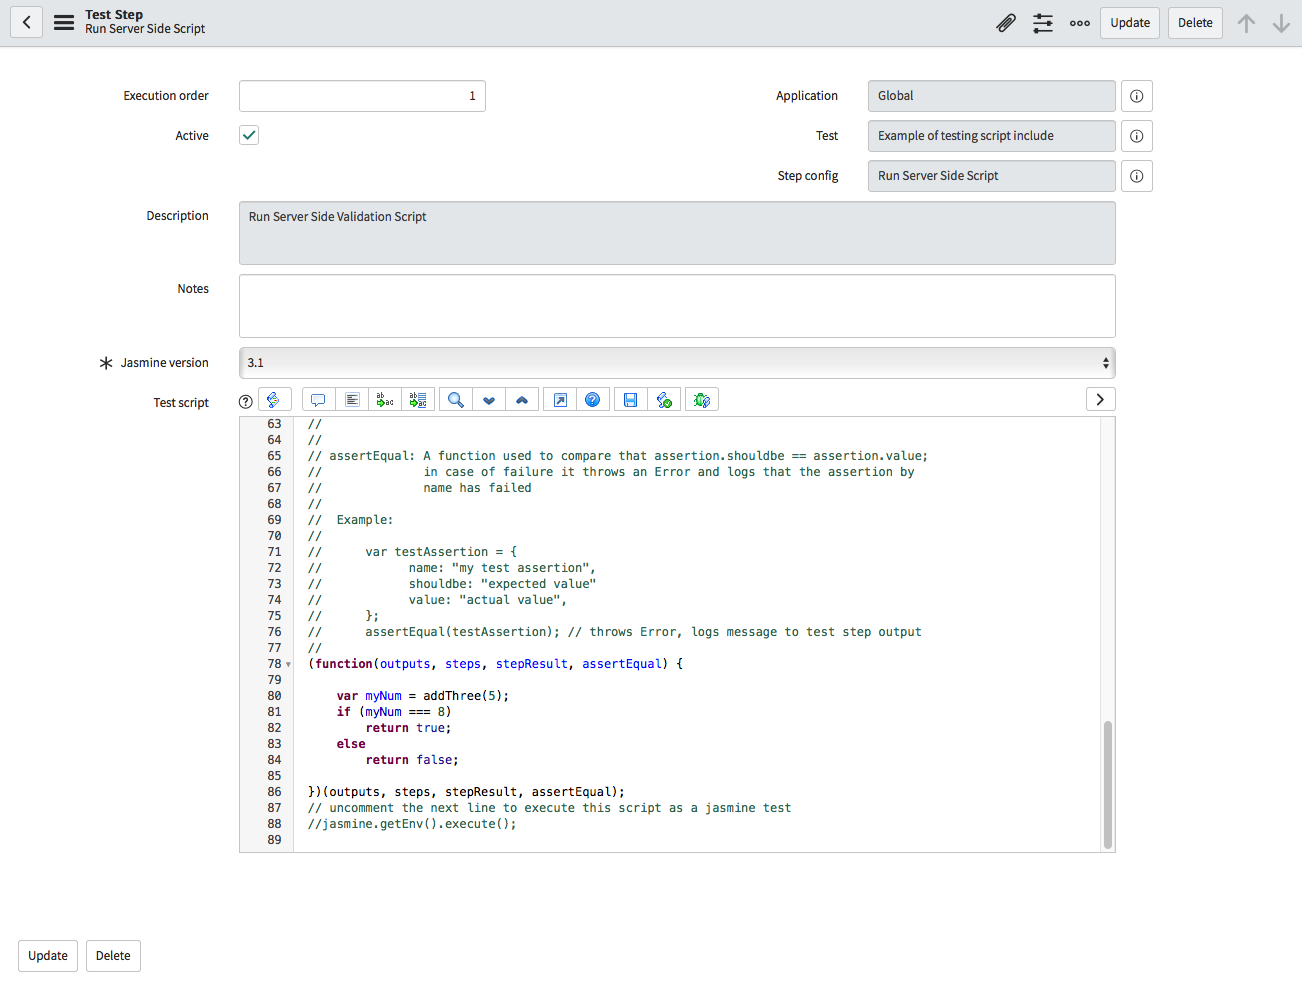
Task: Click the Step config field value
Action: tap(991, 176)
